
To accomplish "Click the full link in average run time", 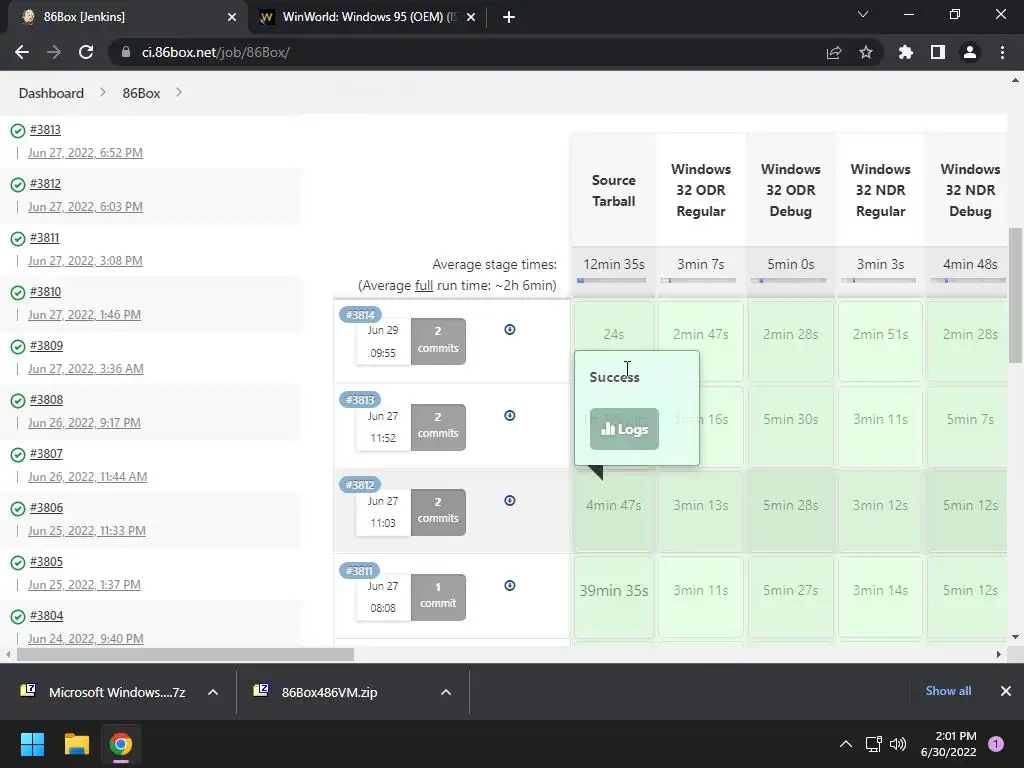I will coord(424,285).
